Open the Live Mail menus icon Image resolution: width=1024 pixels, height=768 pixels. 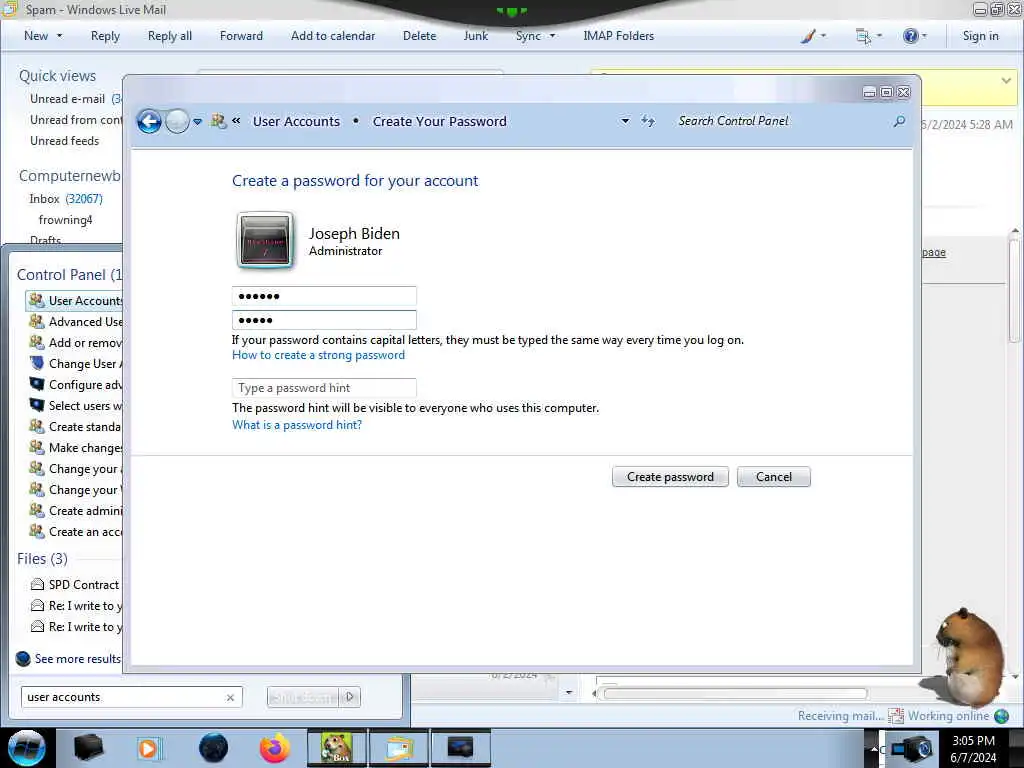tap(868, 36)
